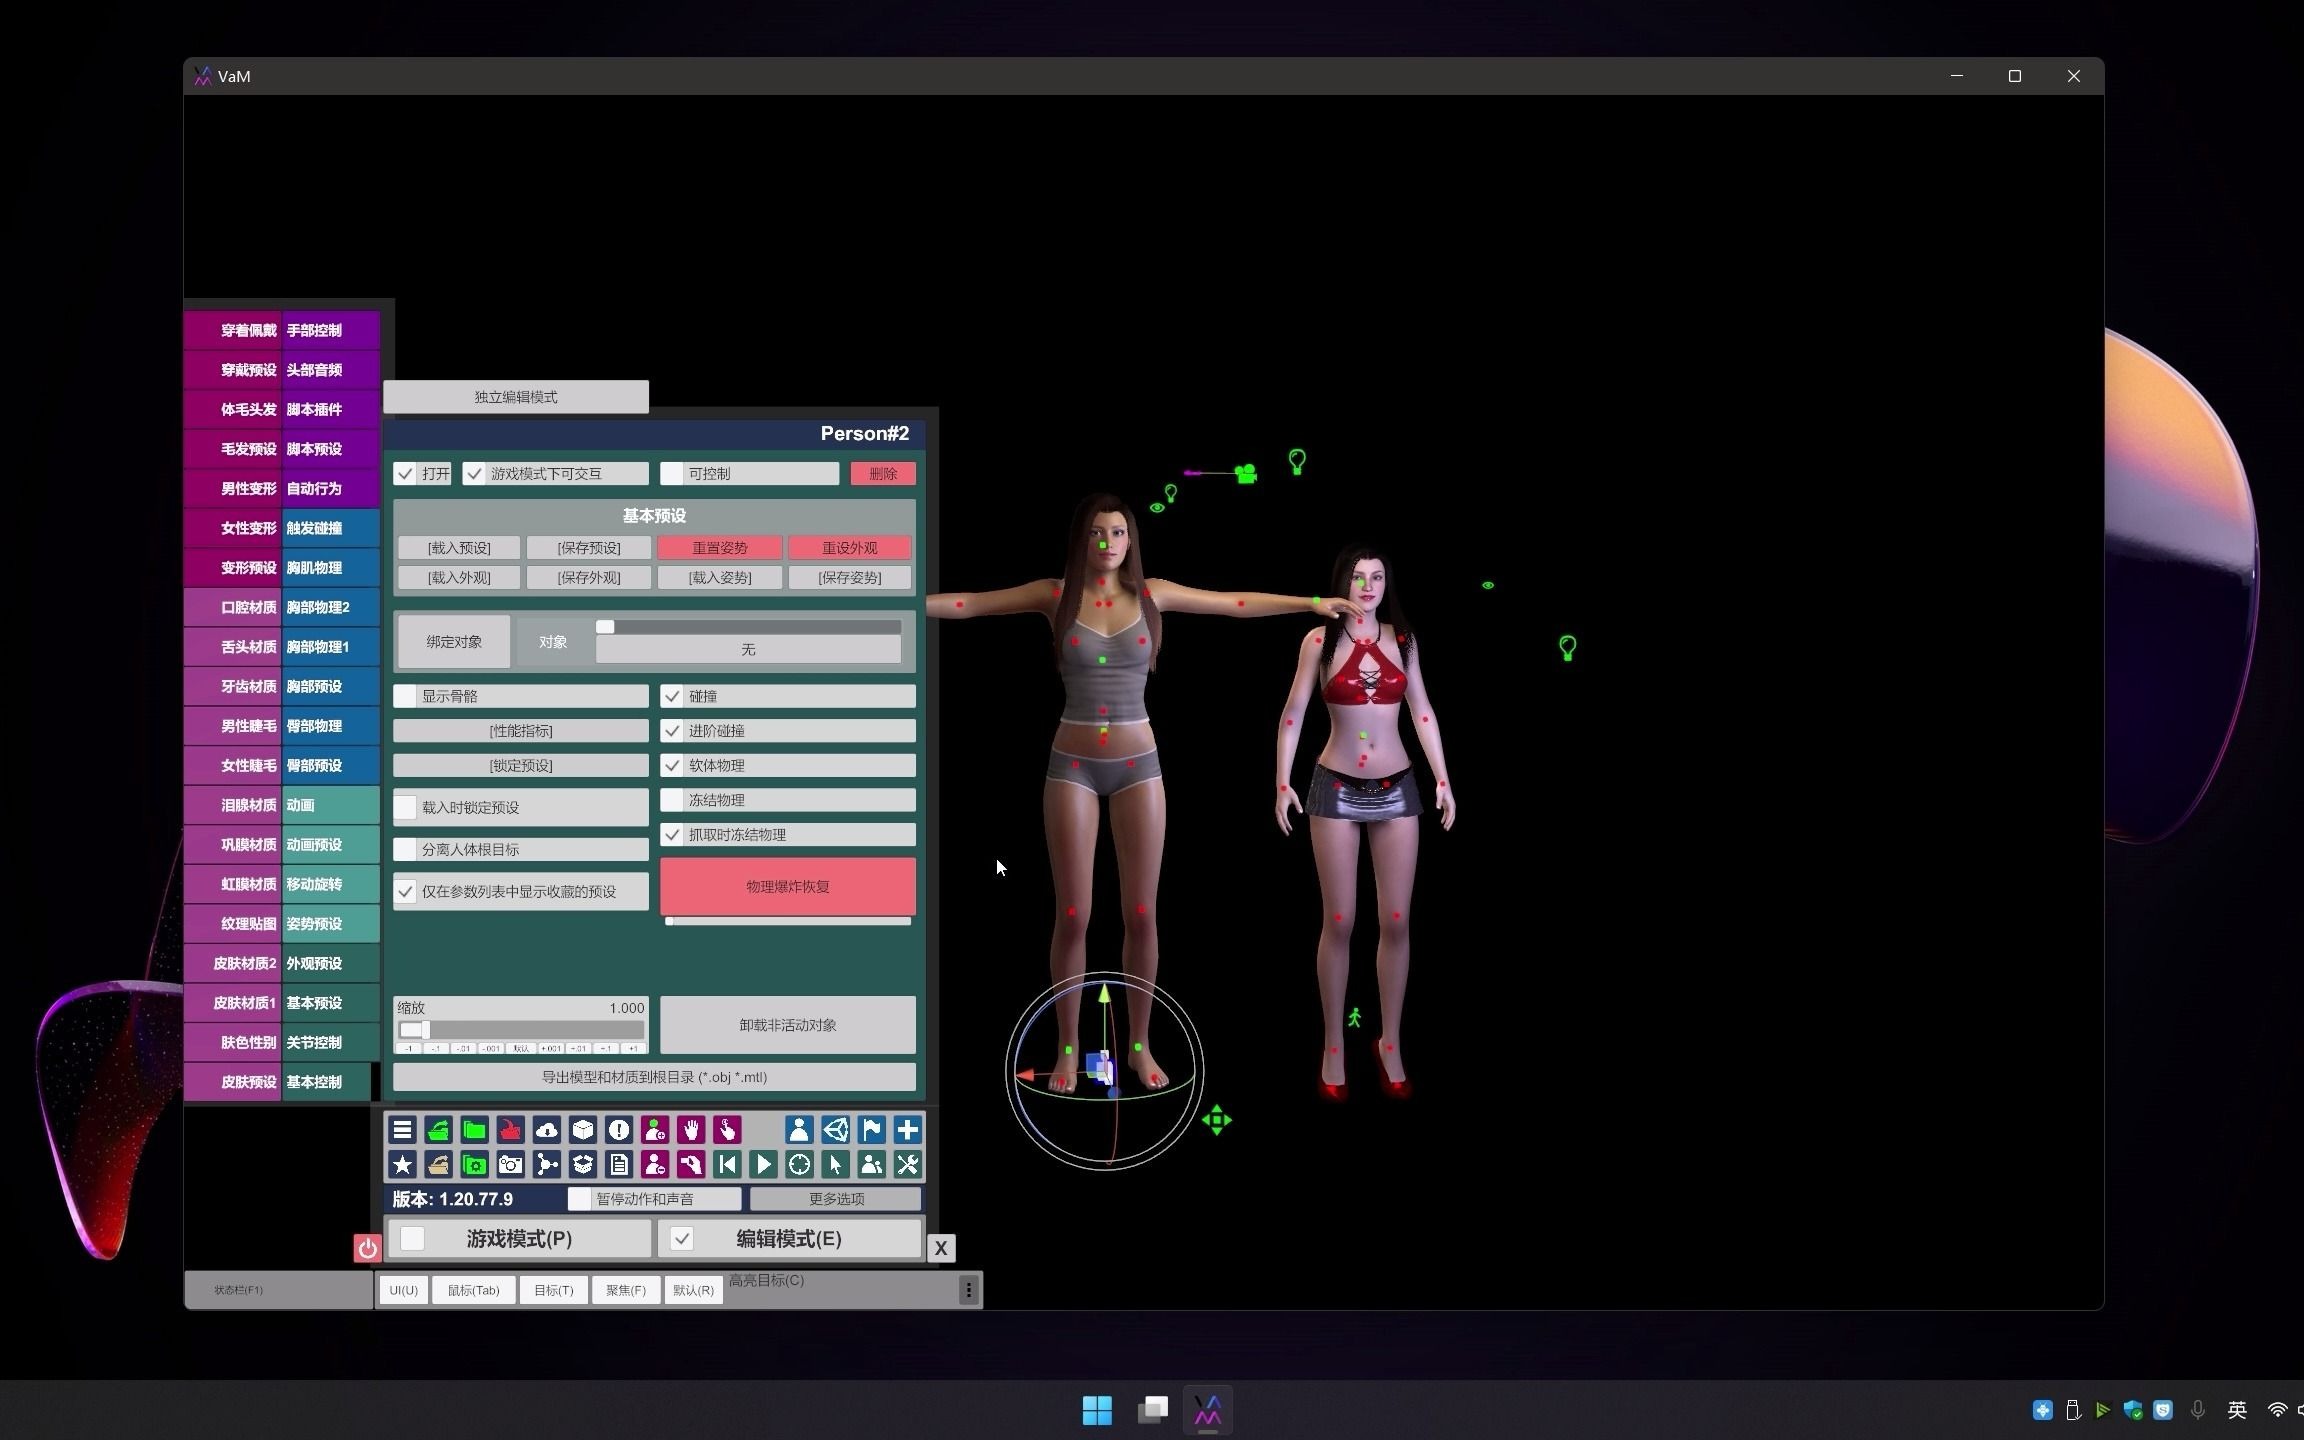Select the wrench and screwdriver tools icon

click(x=907, y=1164)
